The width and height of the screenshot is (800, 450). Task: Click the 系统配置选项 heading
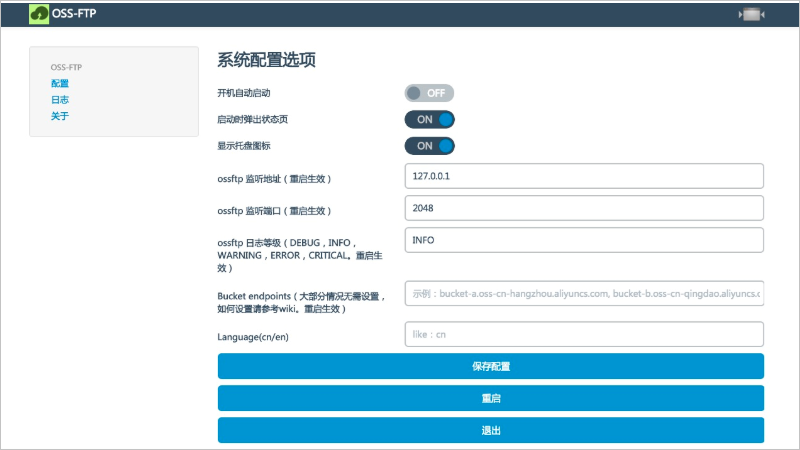[266, 60]
